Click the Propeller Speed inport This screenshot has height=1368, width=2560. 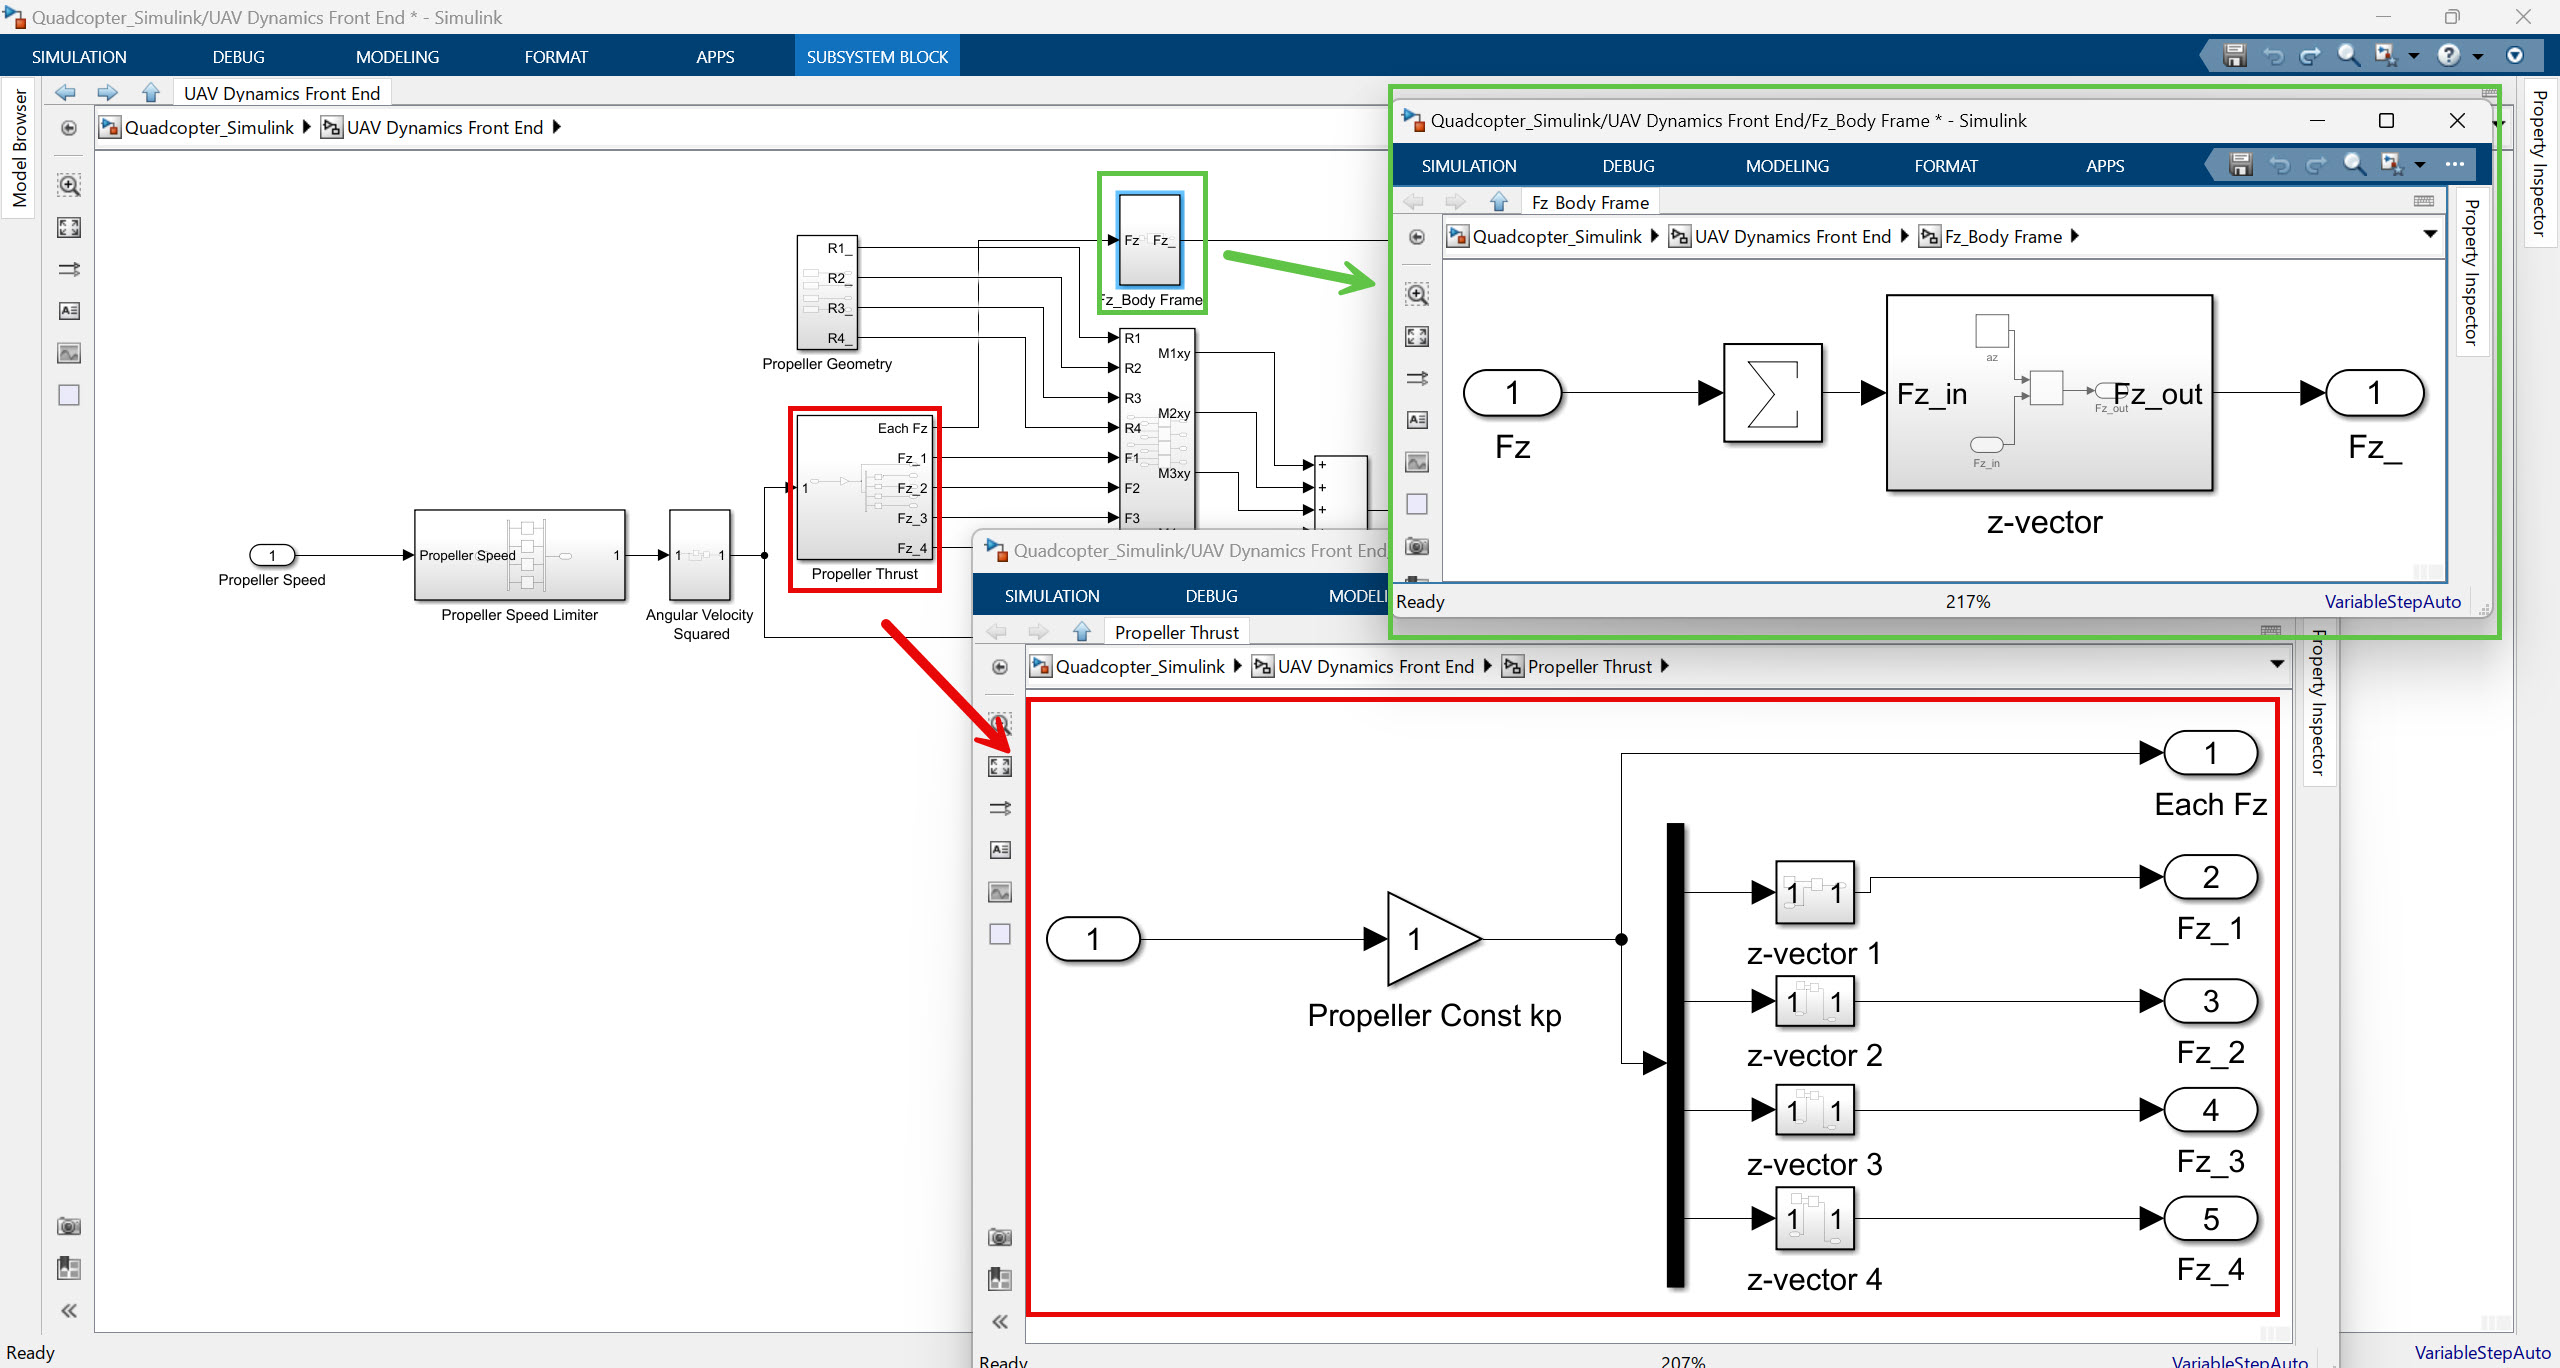[272, 555]
